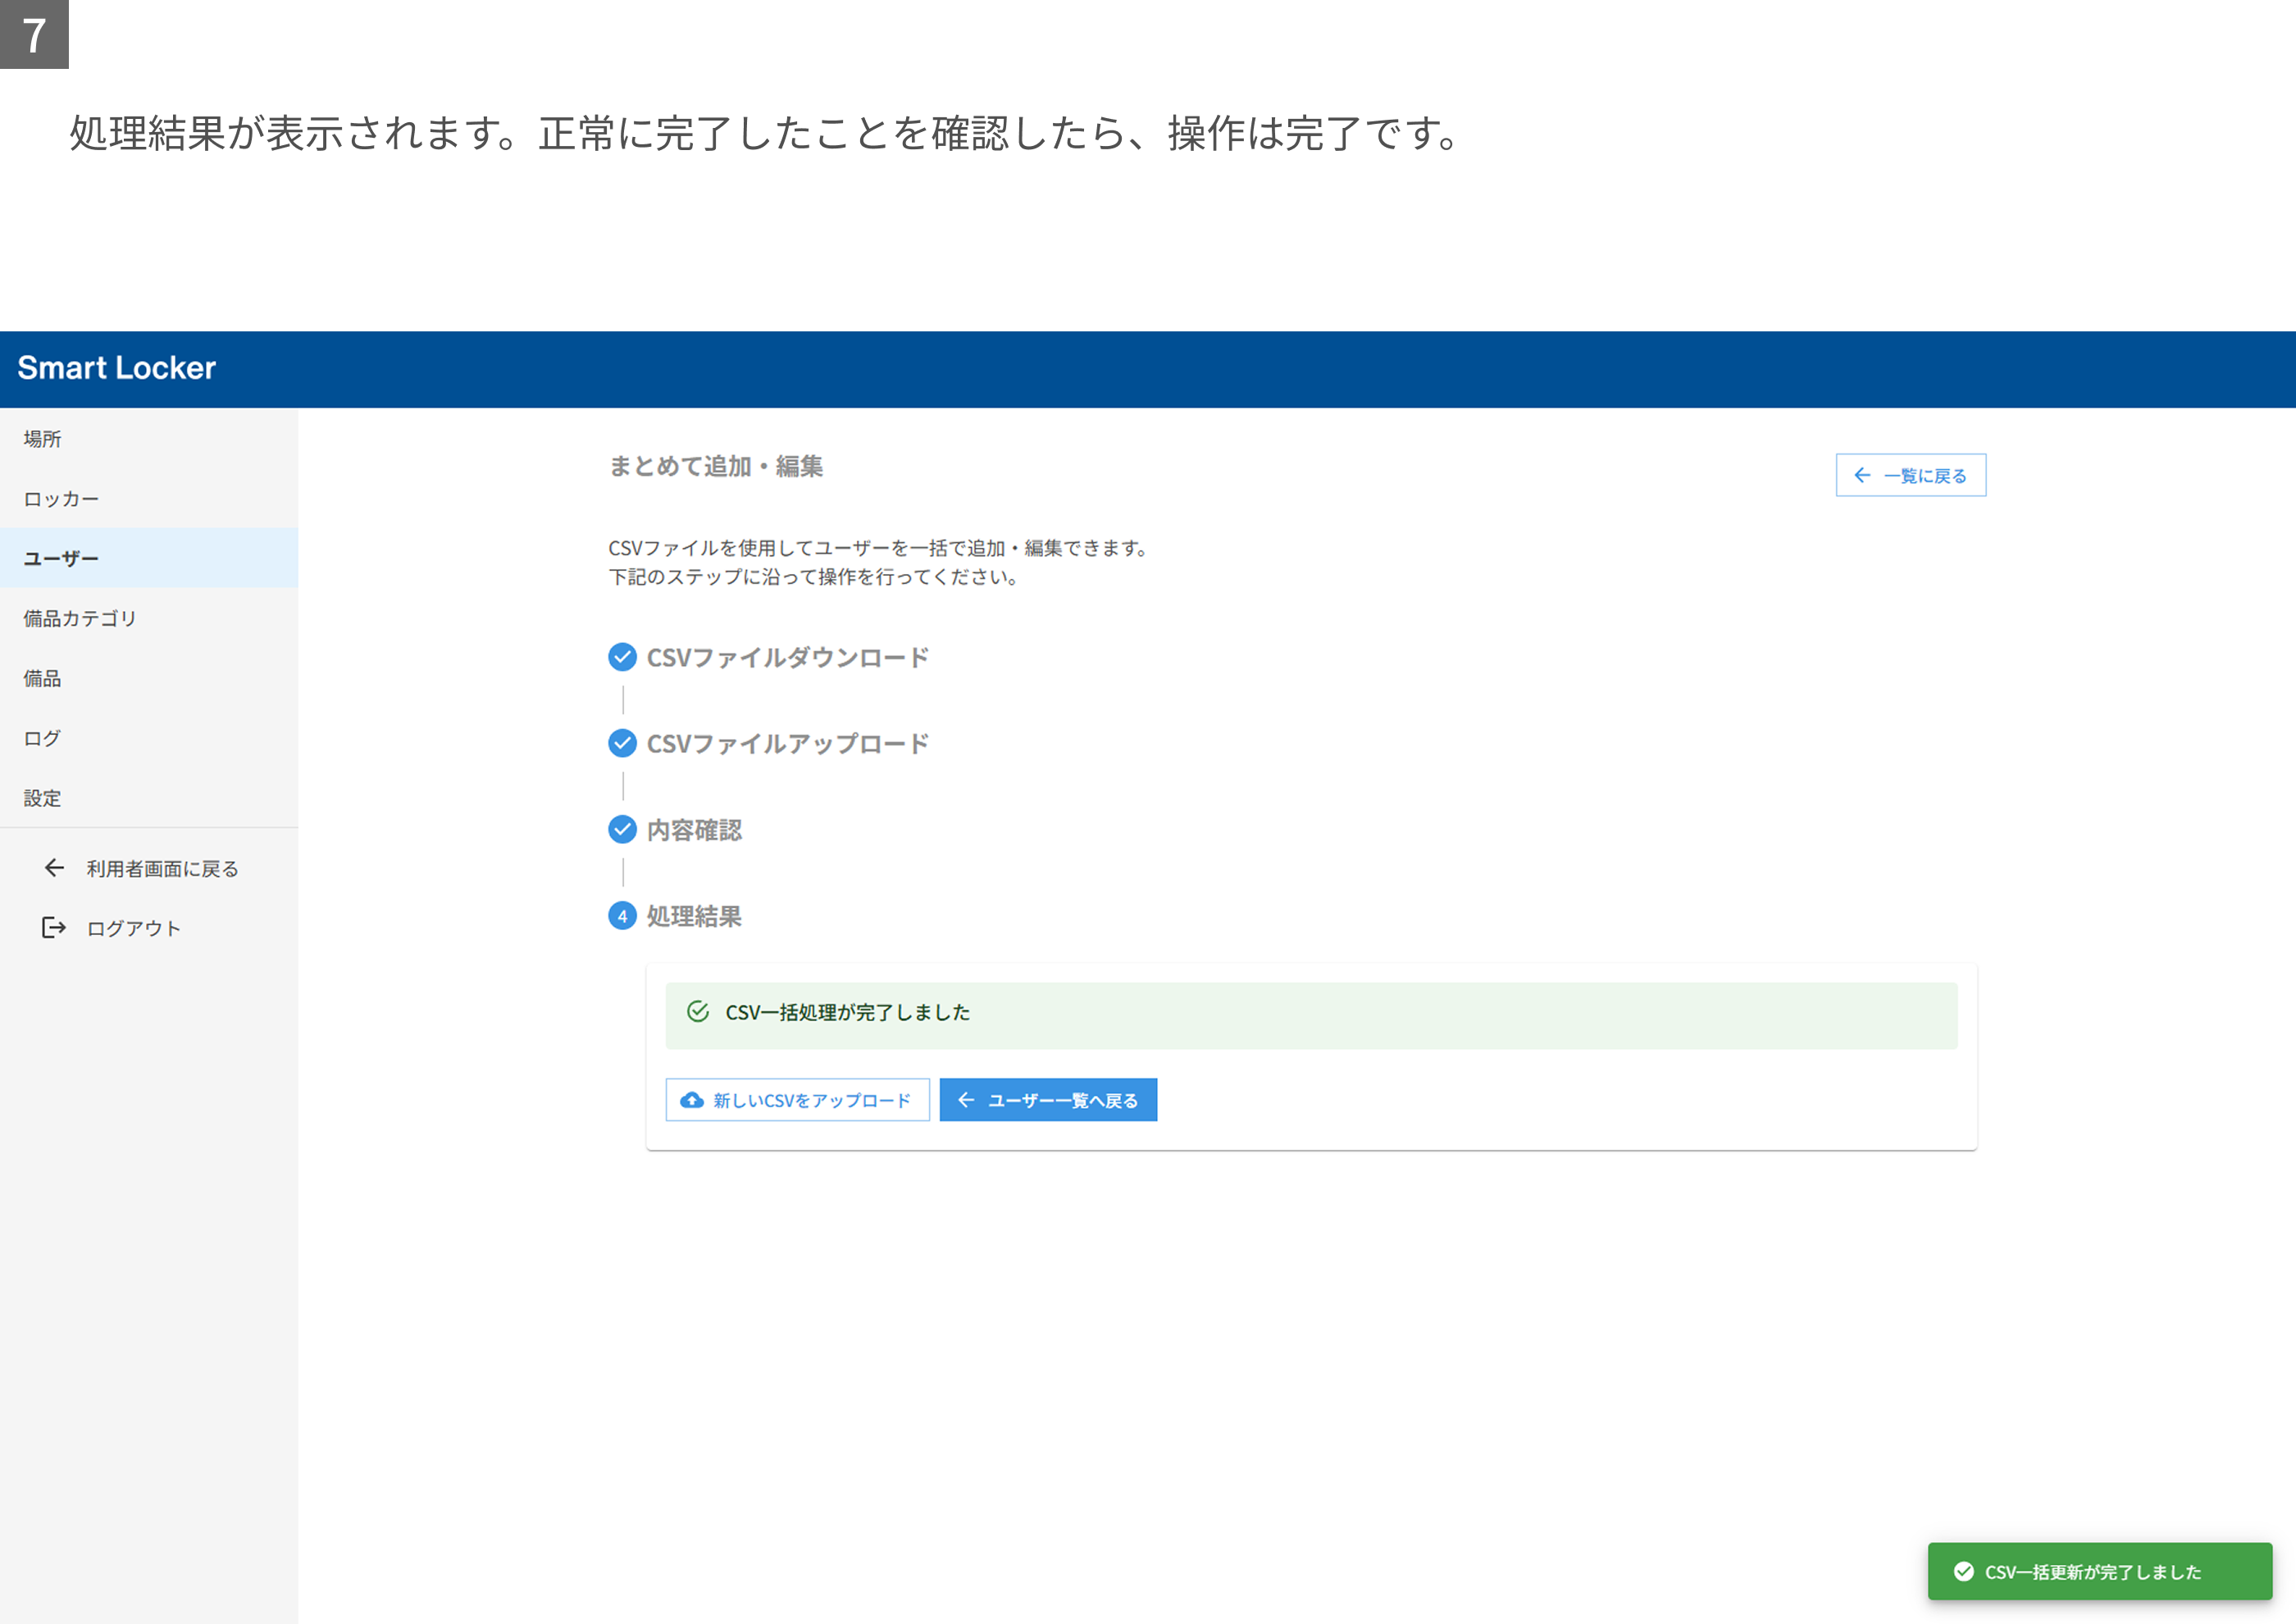Open 設定 in the sidebar
Screen dimensions: 2296x1624
pos(149,798)
